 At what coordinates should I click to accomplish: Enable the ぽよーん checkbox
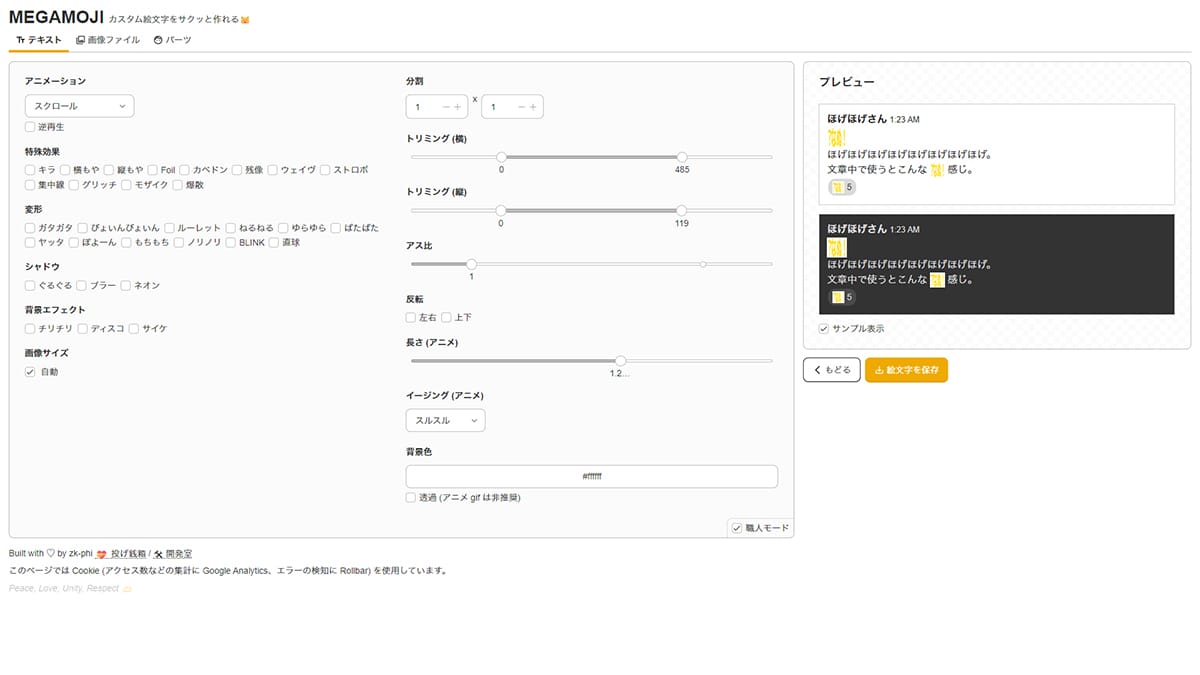[74, 242]
